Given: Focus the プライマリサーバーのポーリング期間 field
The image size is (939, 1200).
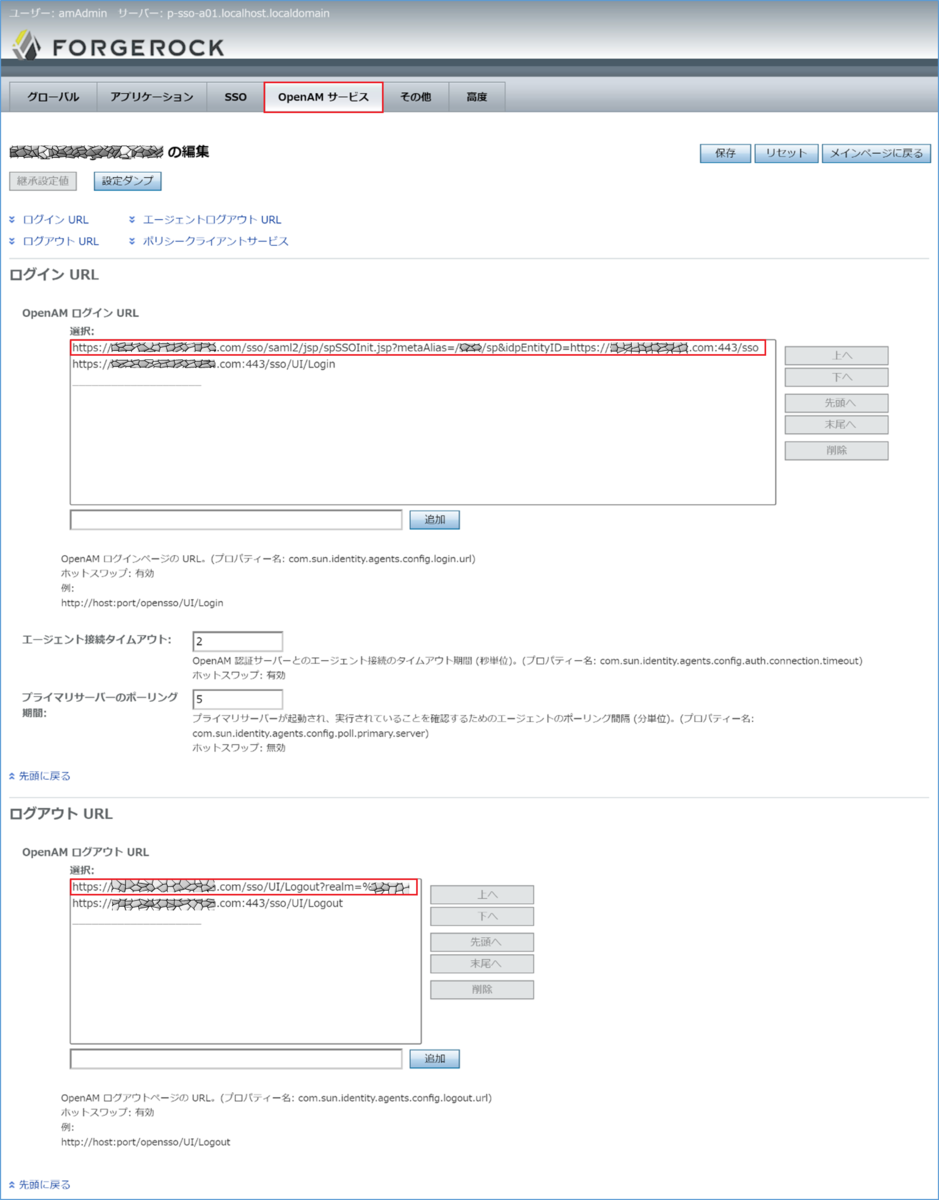Looking at the screenshot, I should tap(238, 699).
